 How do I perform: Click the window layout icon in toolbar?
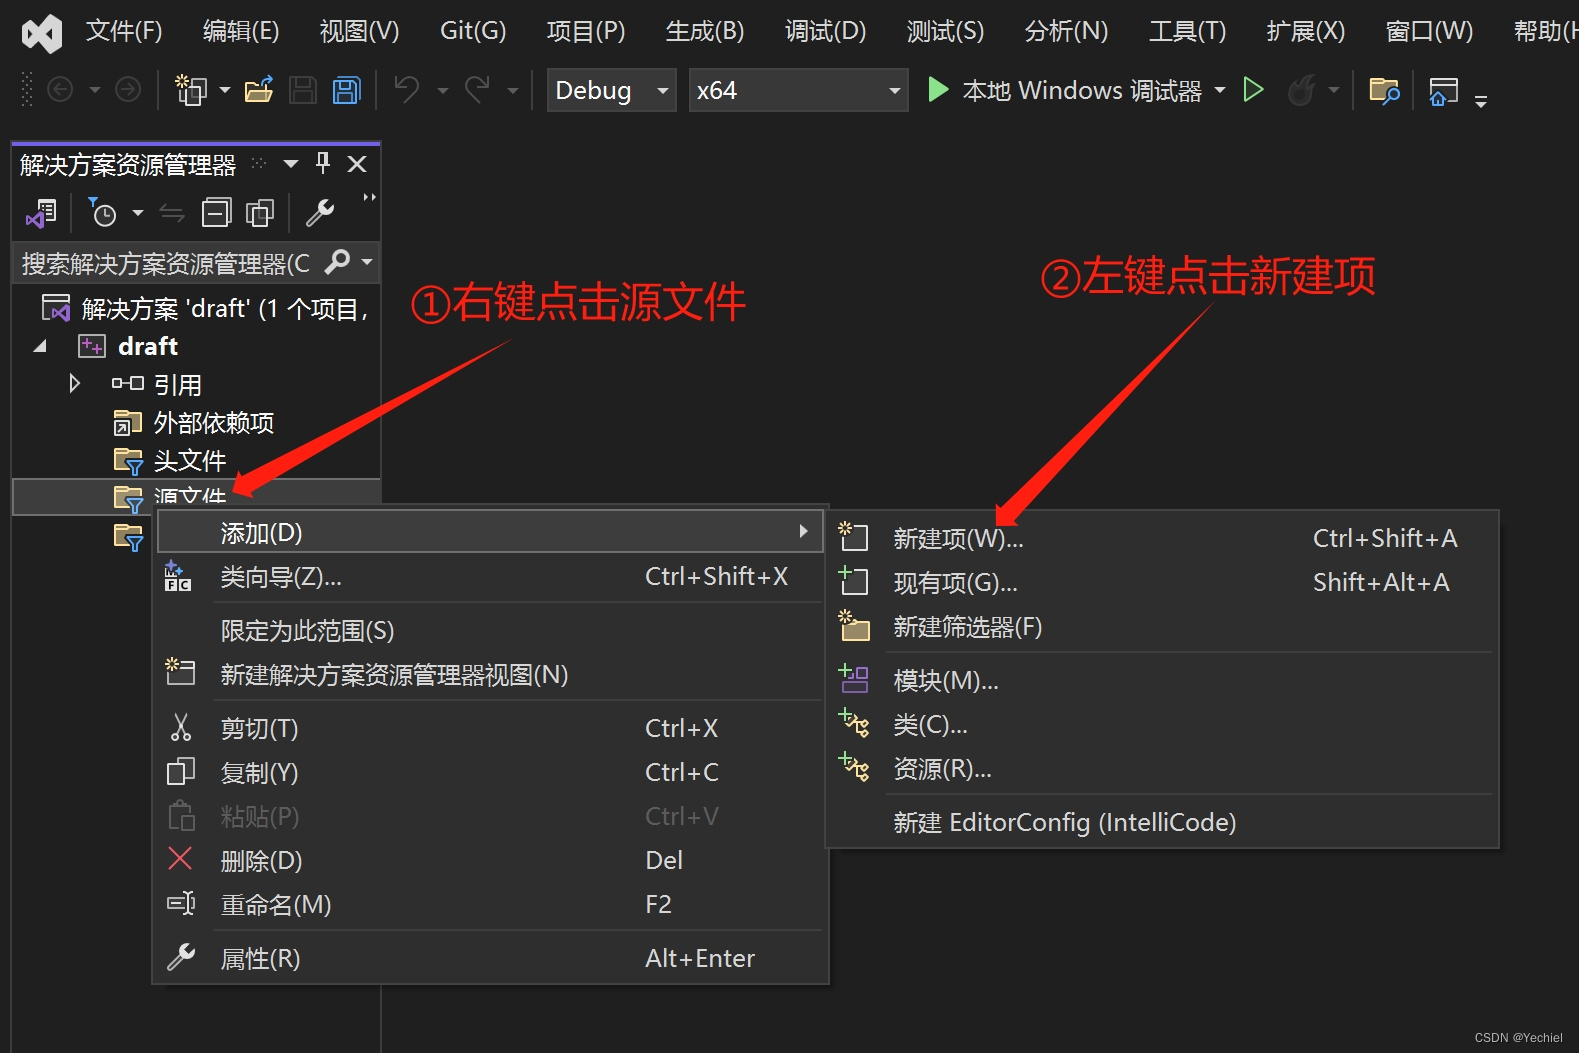(x=1443, y=91)
